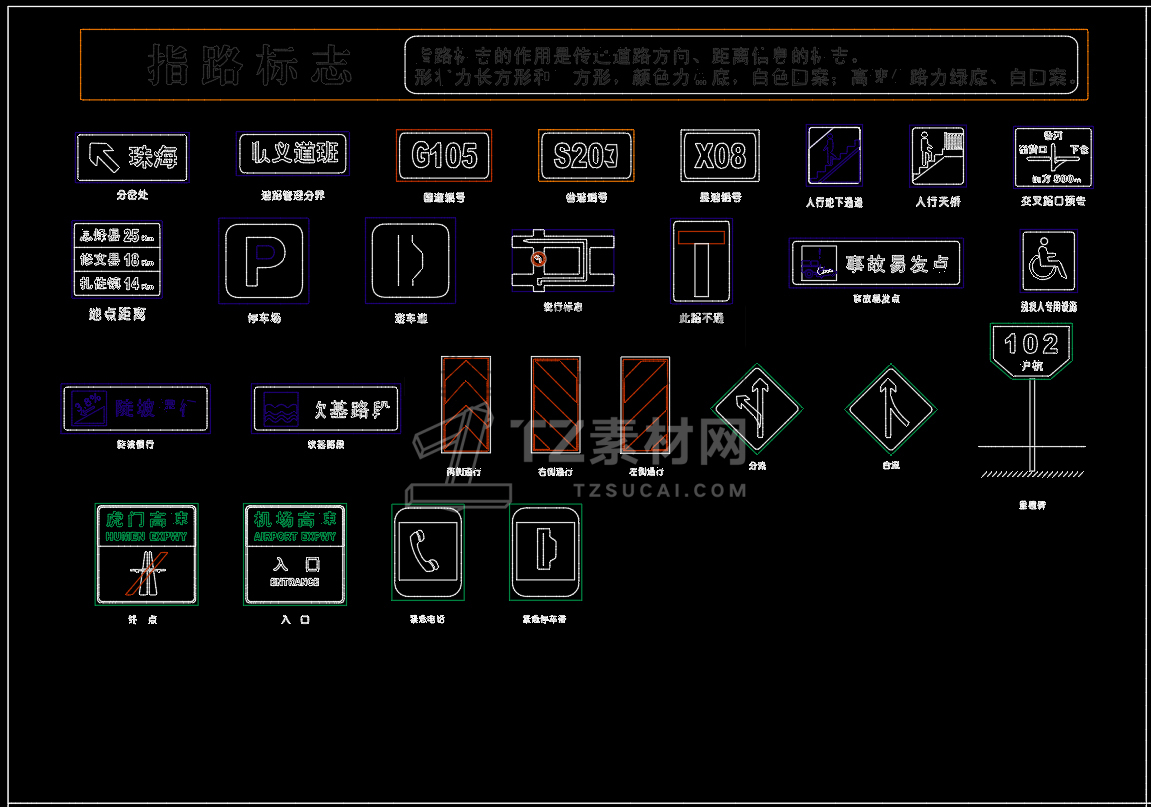Select the emergency telephone sign

point(428,552)
